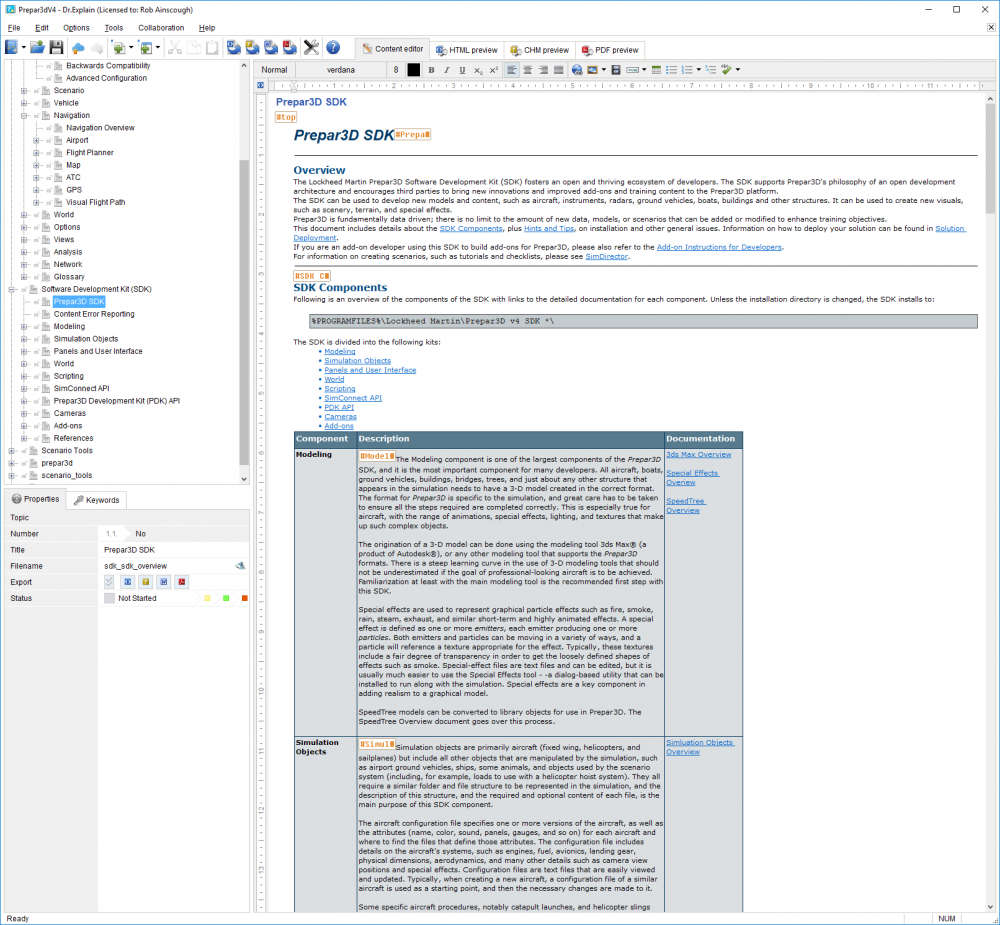Image resolution: width=1000 pixels, height=925 pixels.
Task: Apply italic formatting
Action: [x=446, y=70]
